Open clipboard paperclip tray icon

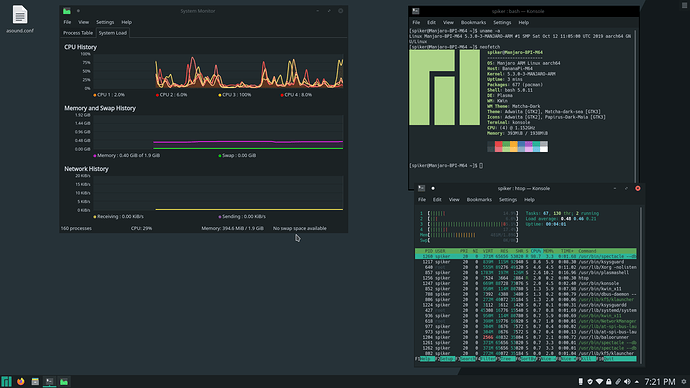coord(618,381)
